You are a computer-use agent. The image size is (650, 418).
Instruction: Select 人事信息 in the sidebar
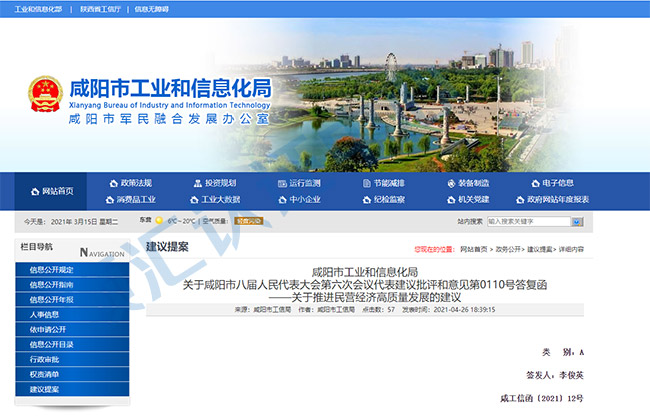click(x=72, y=315)
